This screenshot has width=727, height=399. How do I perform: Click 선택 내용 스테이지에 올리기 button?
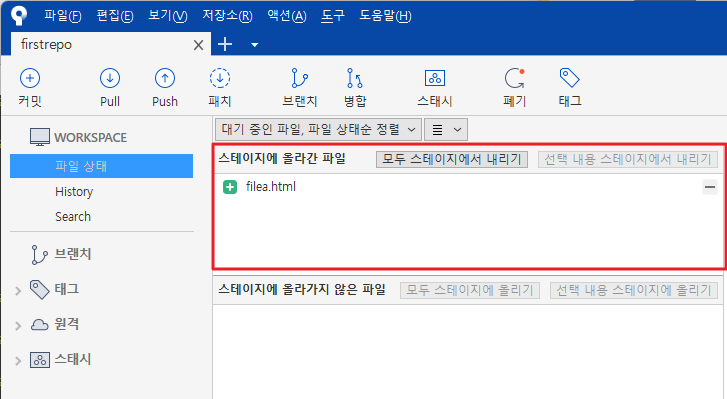(x=634, y=290)
